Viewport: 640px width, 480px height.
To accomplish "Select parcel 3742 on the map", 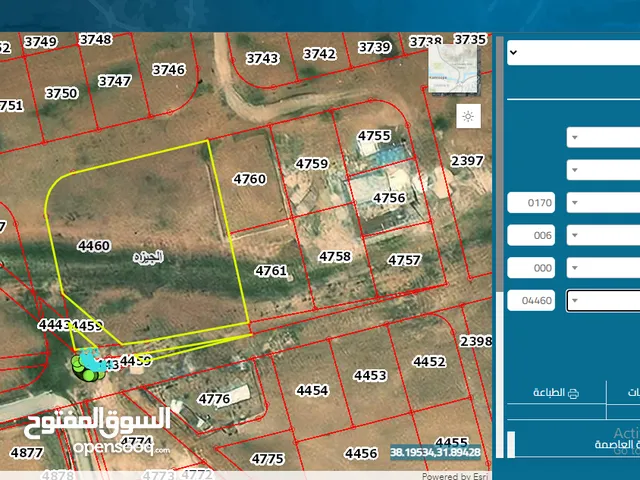I will point(320,54).
